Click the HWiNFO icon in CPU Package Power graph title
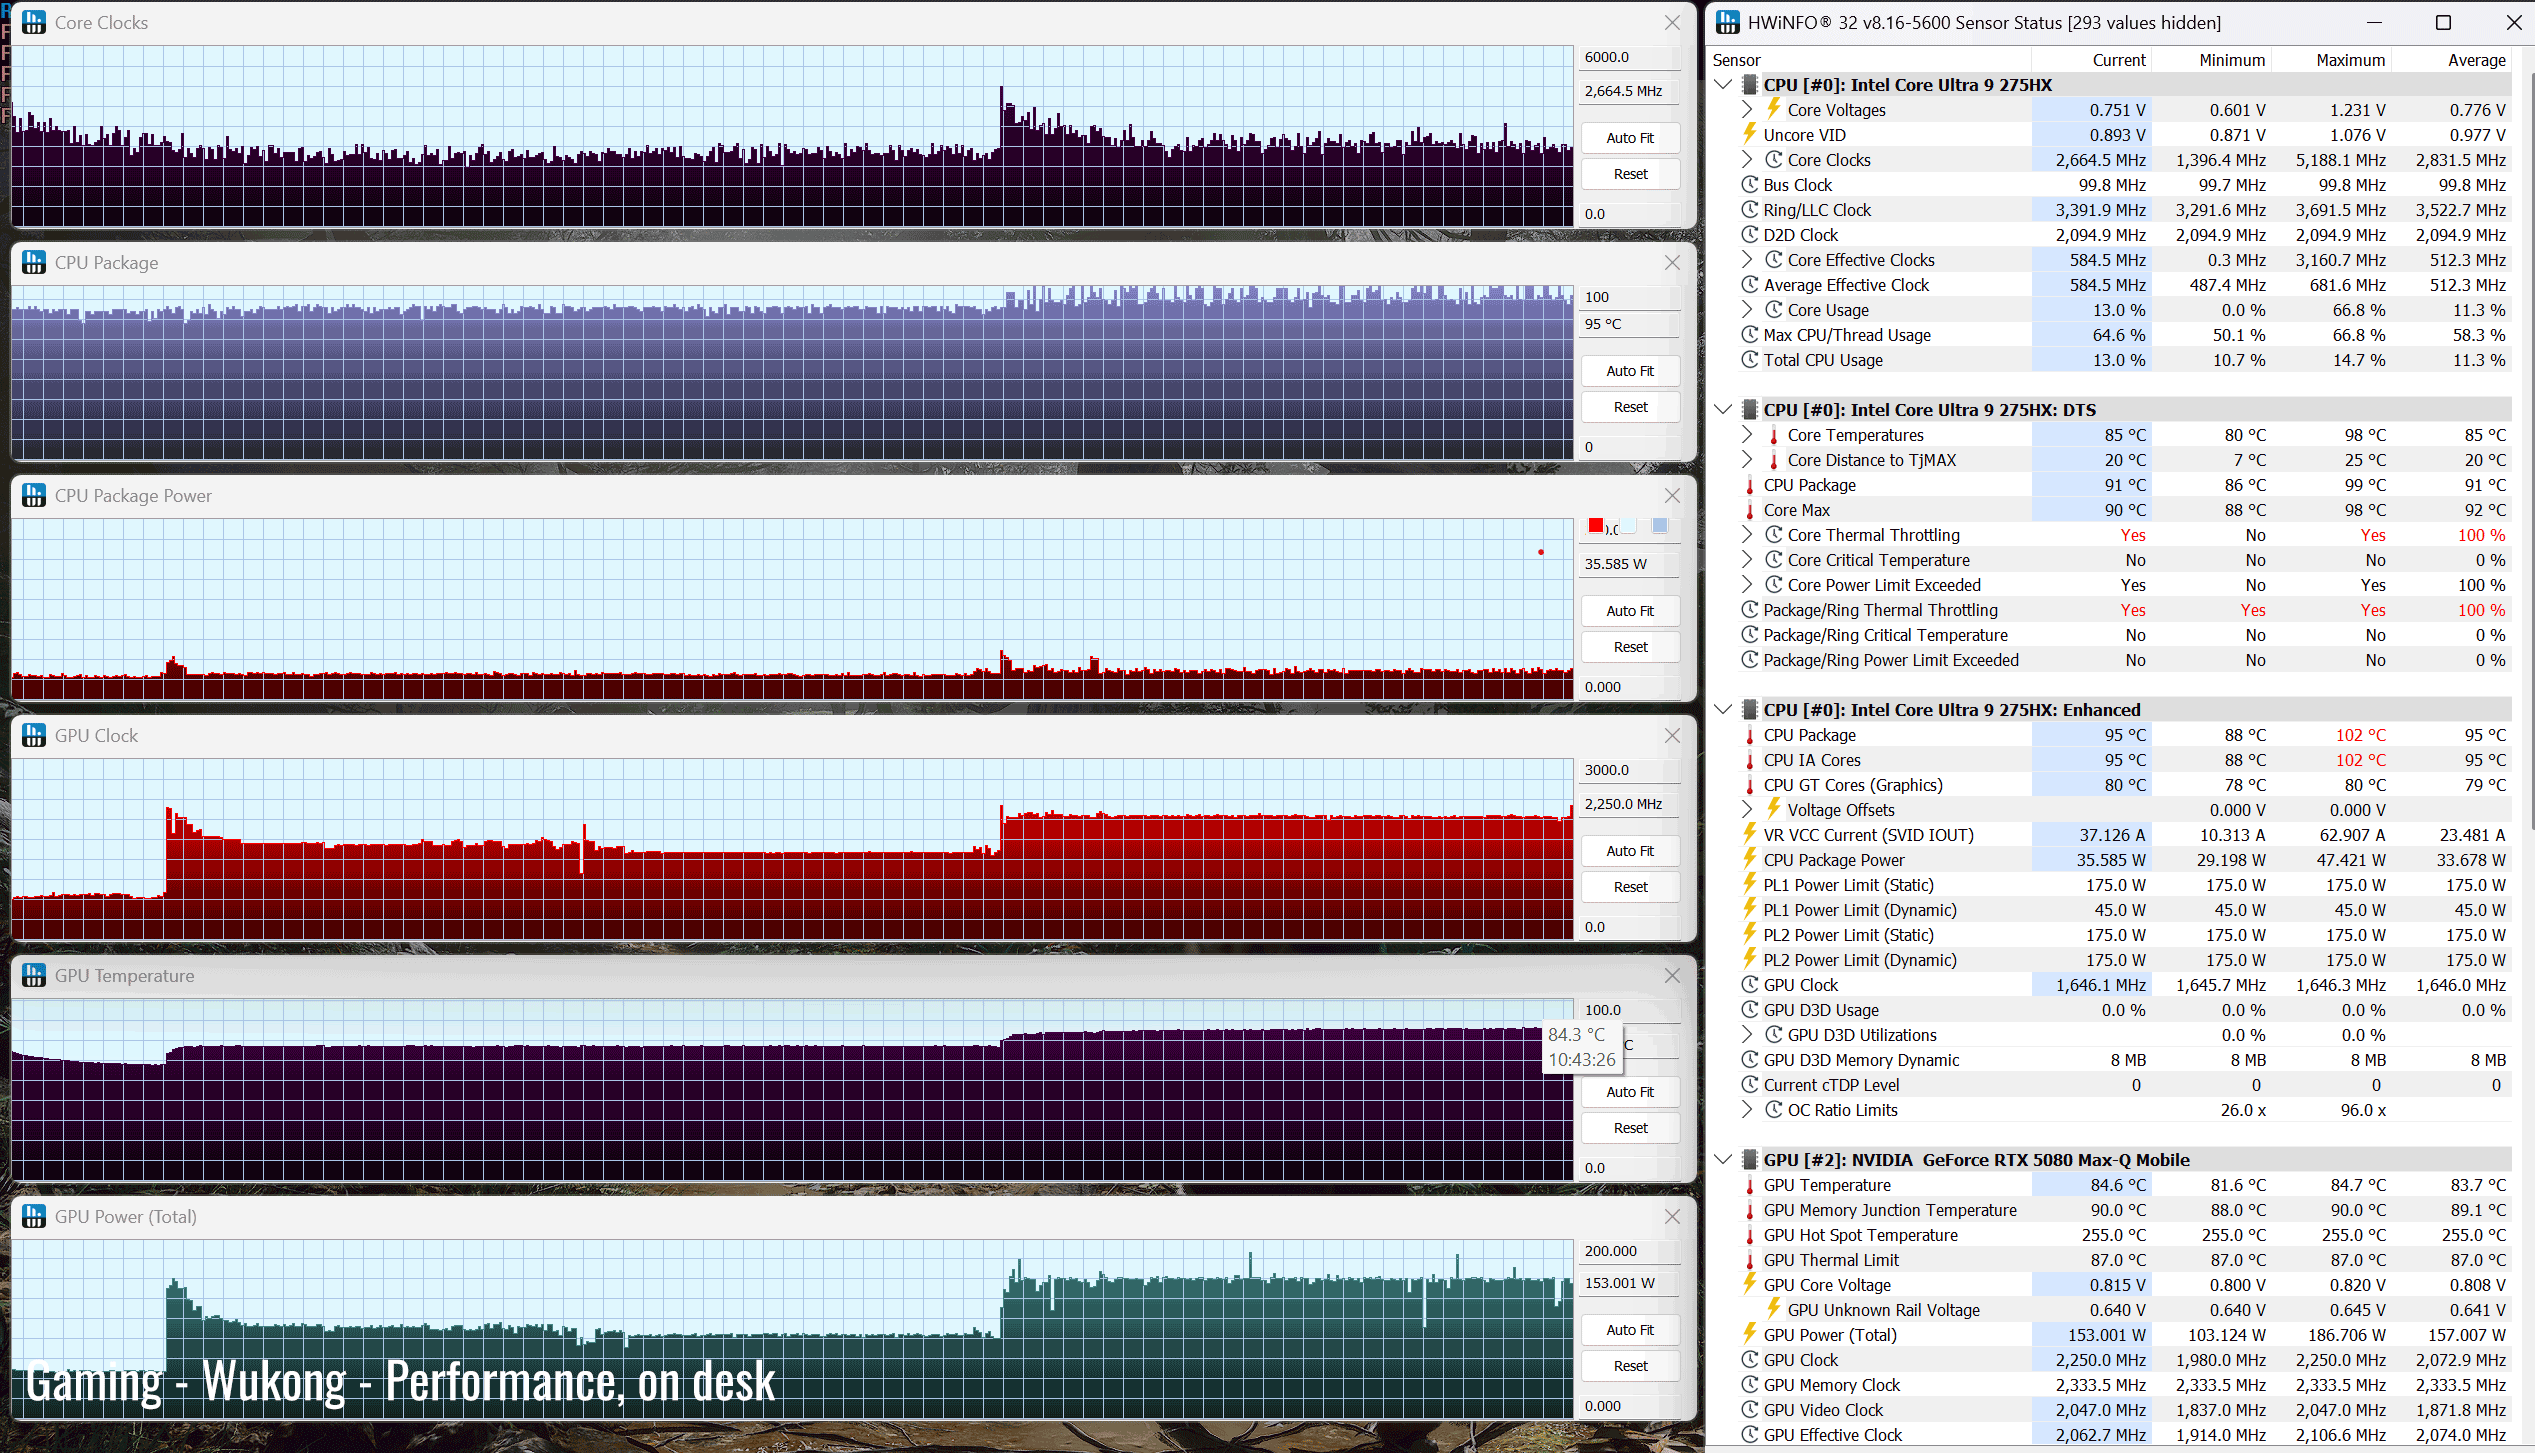The width and height of the screenshot is (2535, 1453). coord(34,495)
